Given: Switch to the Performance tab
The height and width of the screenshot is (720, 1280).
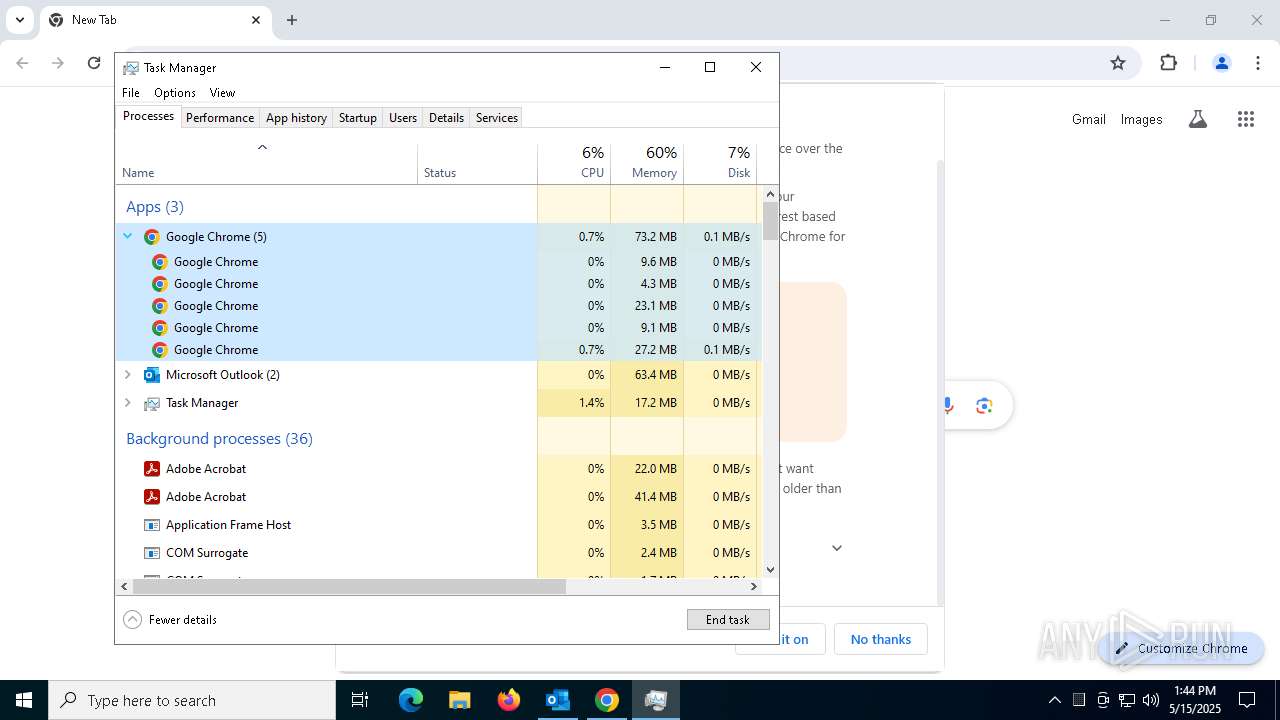Looking at the screenshot, I should click(220, 118).
